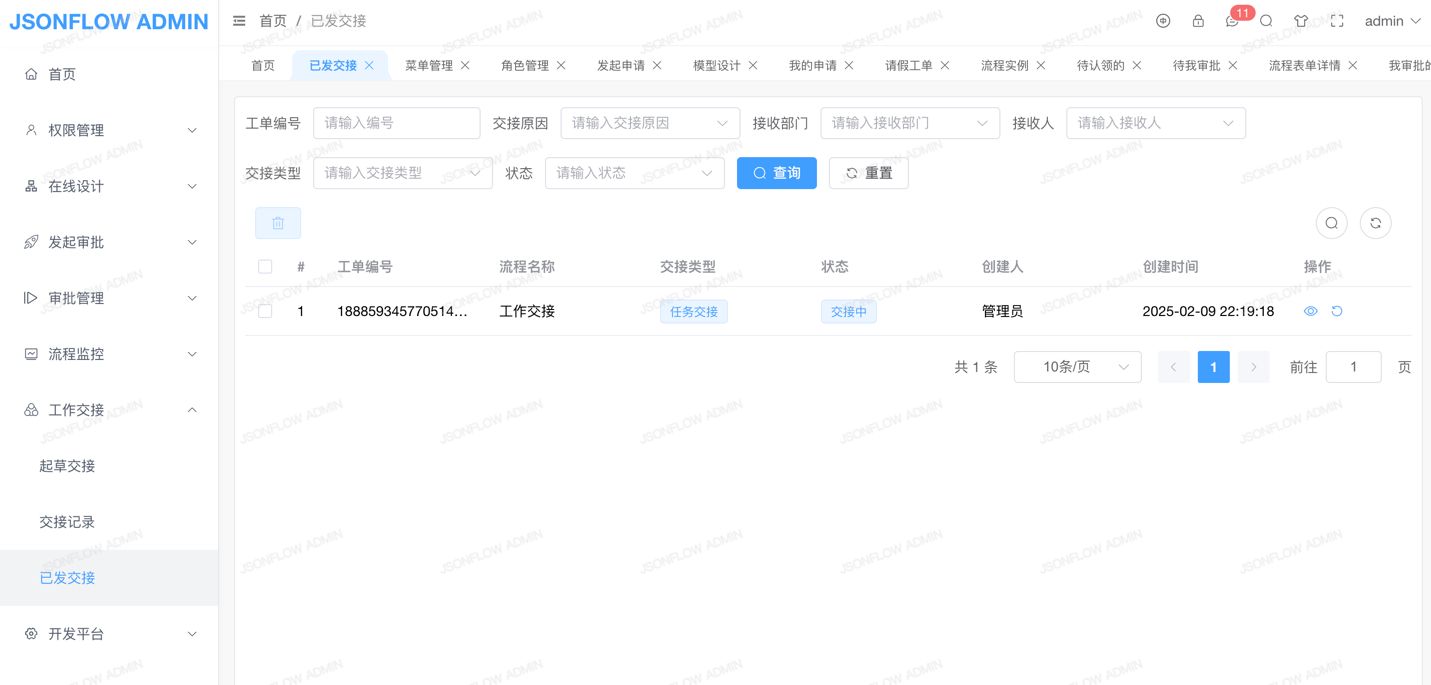Click the 工单编号 input field
Screen dimensions: 1431x685
pos(396,123)
